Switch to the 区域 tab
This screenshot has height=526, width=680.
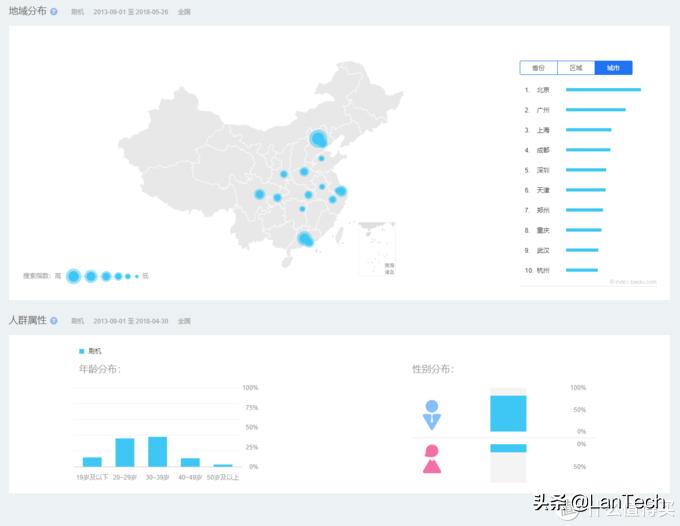(575, 68)
